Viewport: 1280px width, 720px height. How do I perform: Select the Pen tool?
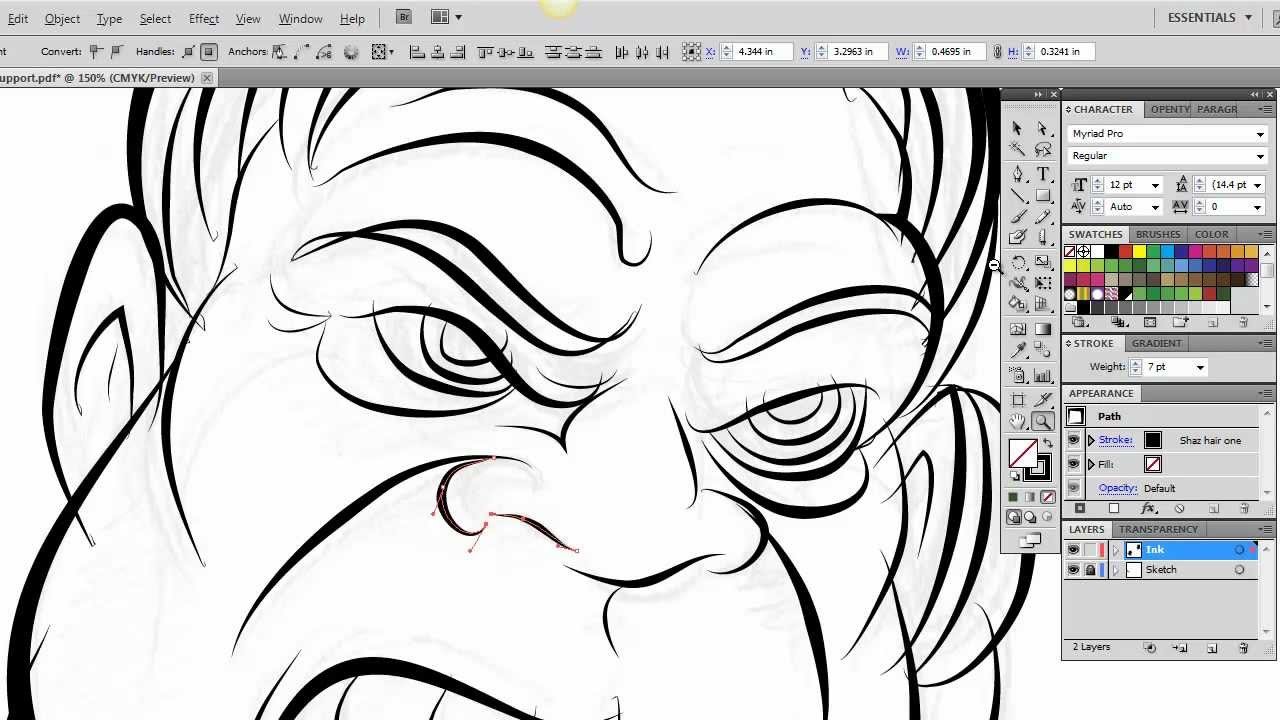[x=1017, y=174]
